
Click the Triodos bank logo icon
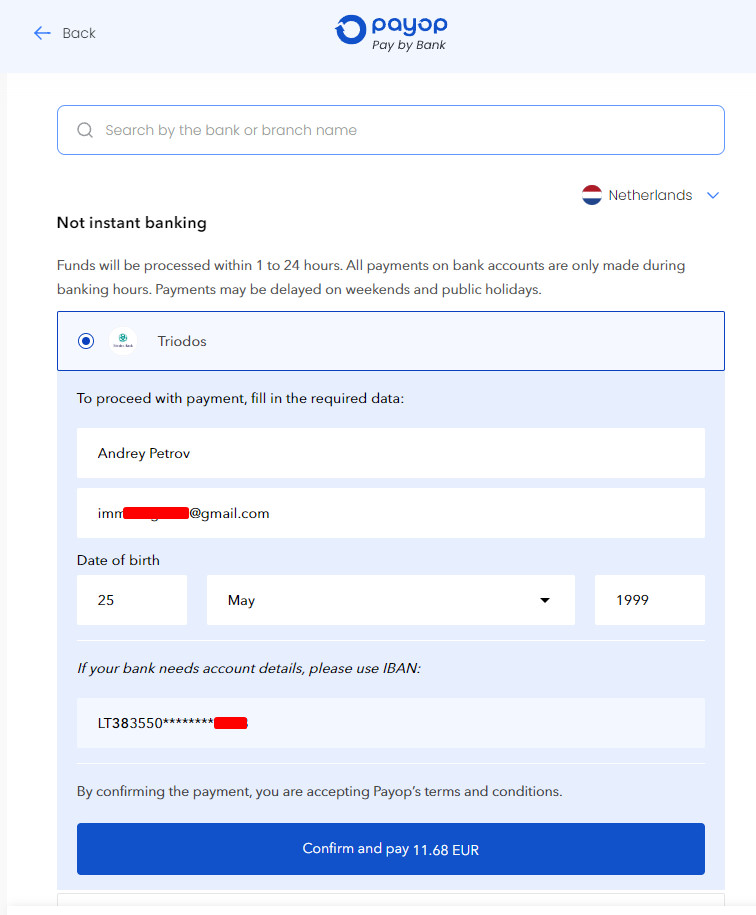click(123, 341)
